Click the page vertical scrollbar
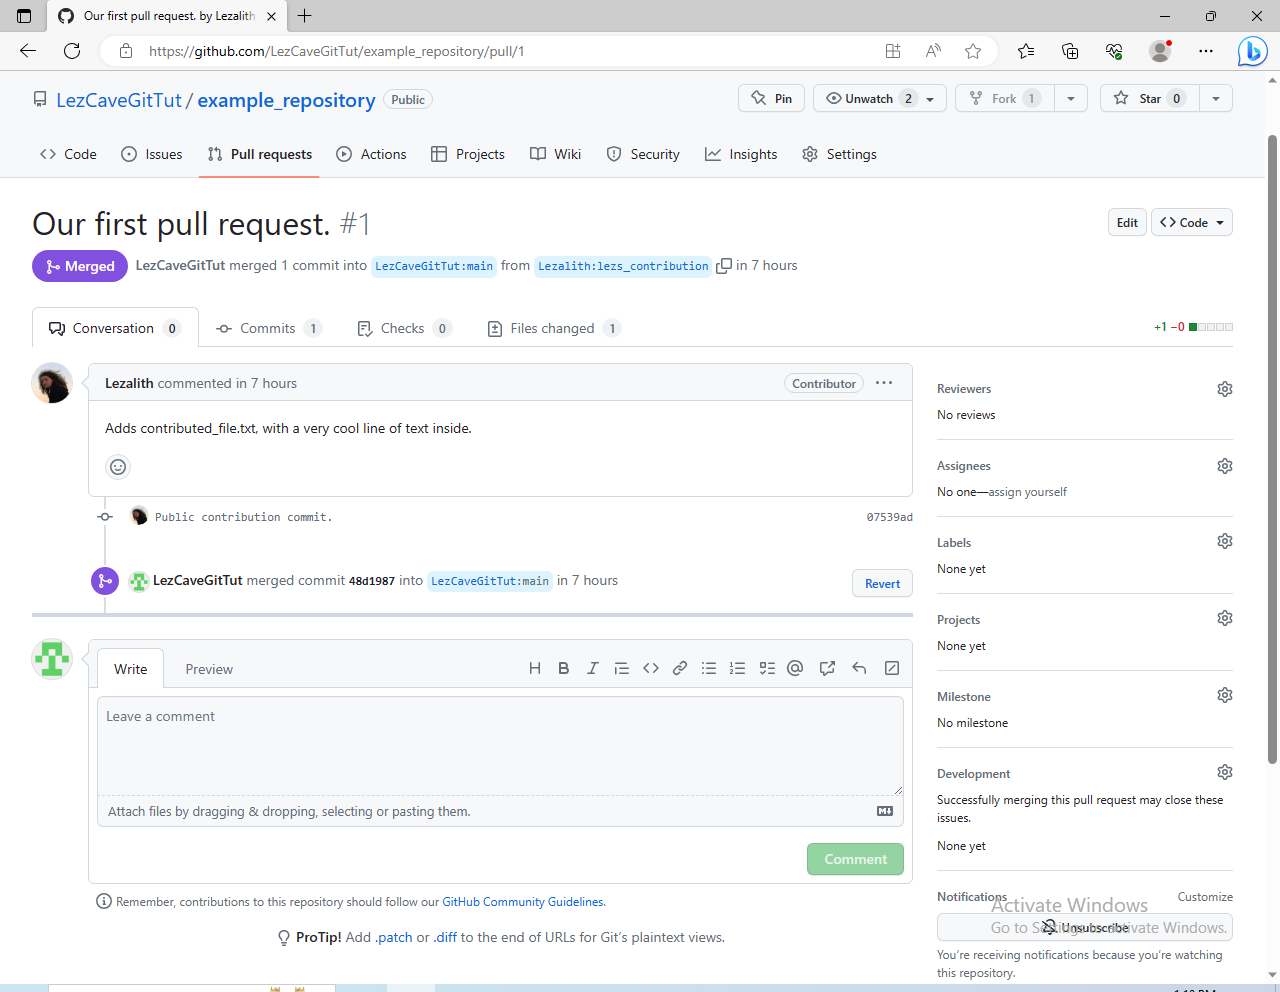1280x992 pixels. 1272,450
